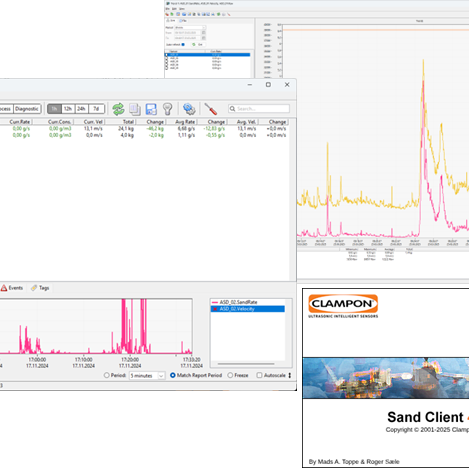Toggle Auto refresh in Trend window
Image resolution: width=469 pixels, height=468 pixels.
[183, 44]
